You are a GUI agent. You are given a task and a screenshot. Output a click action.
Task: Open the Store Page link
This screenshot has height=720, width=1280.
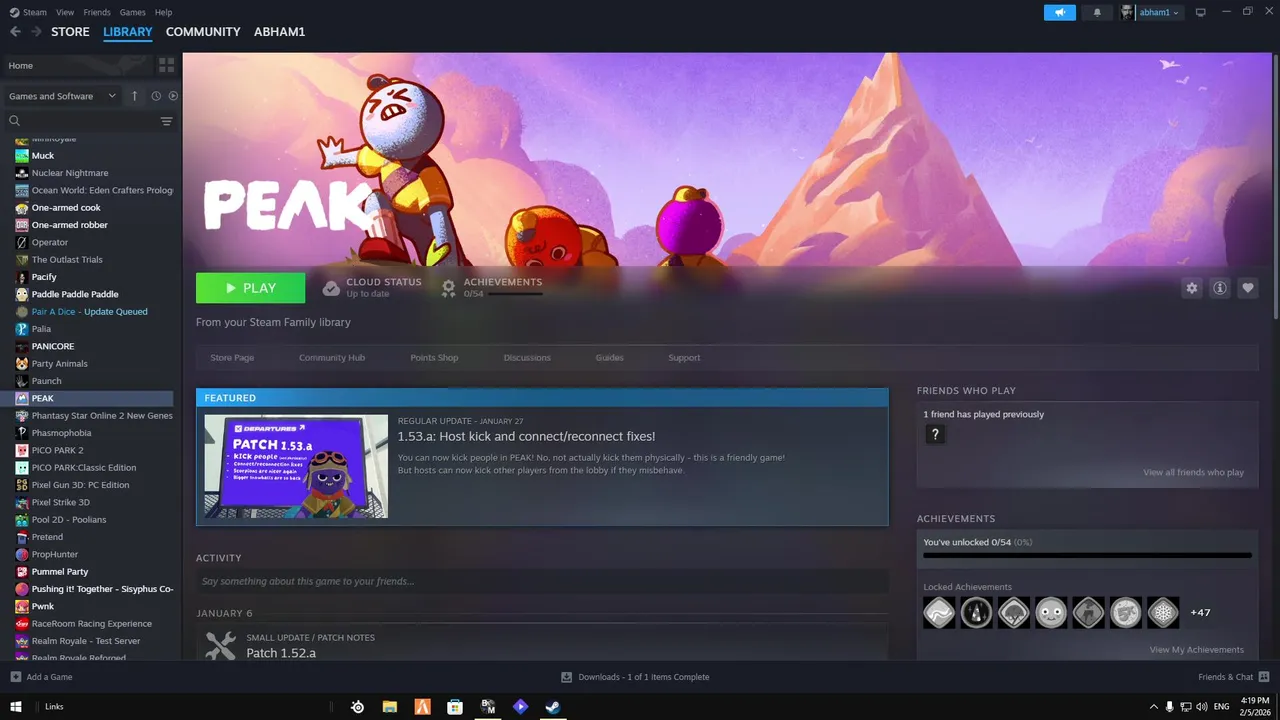(232, 357)
